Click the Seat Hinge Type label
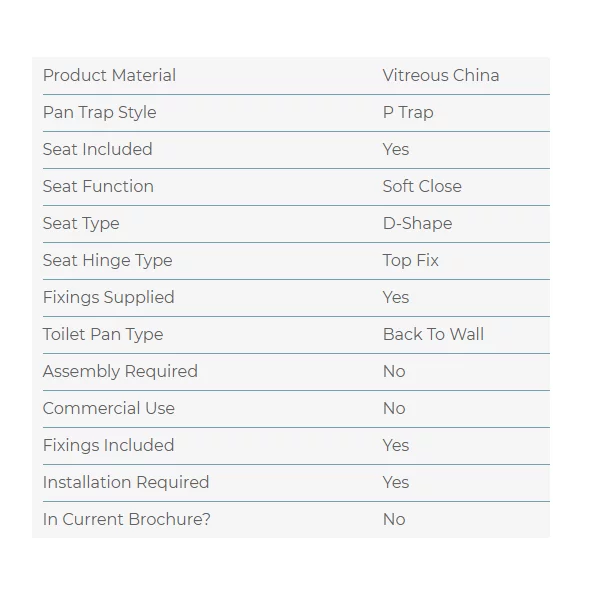This screenshot has height=600, width=600. (107, 261)
